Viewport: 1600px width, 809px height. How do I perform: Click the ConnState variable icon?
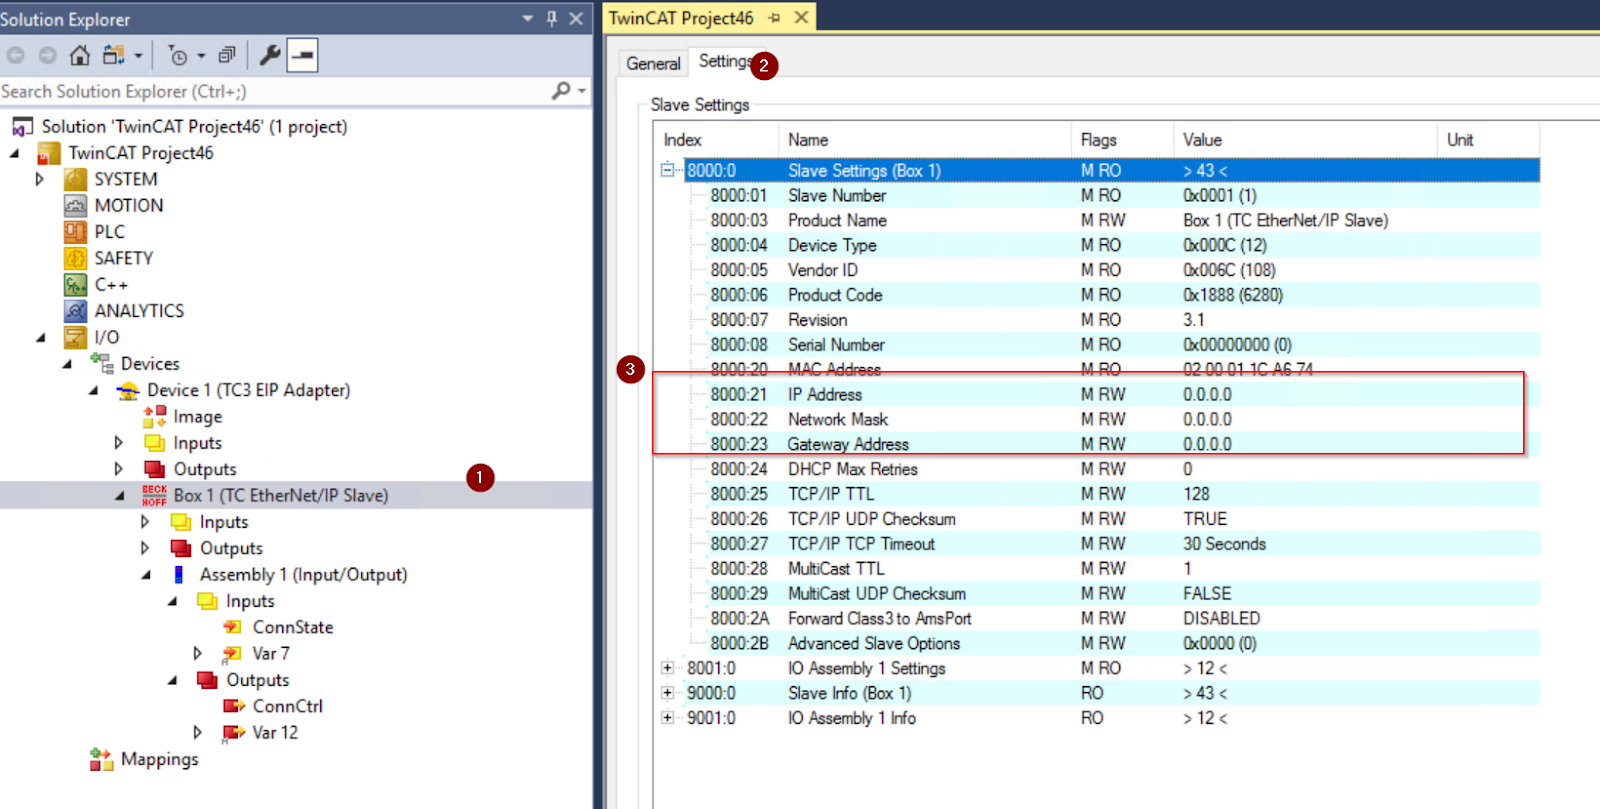point(232,627)
